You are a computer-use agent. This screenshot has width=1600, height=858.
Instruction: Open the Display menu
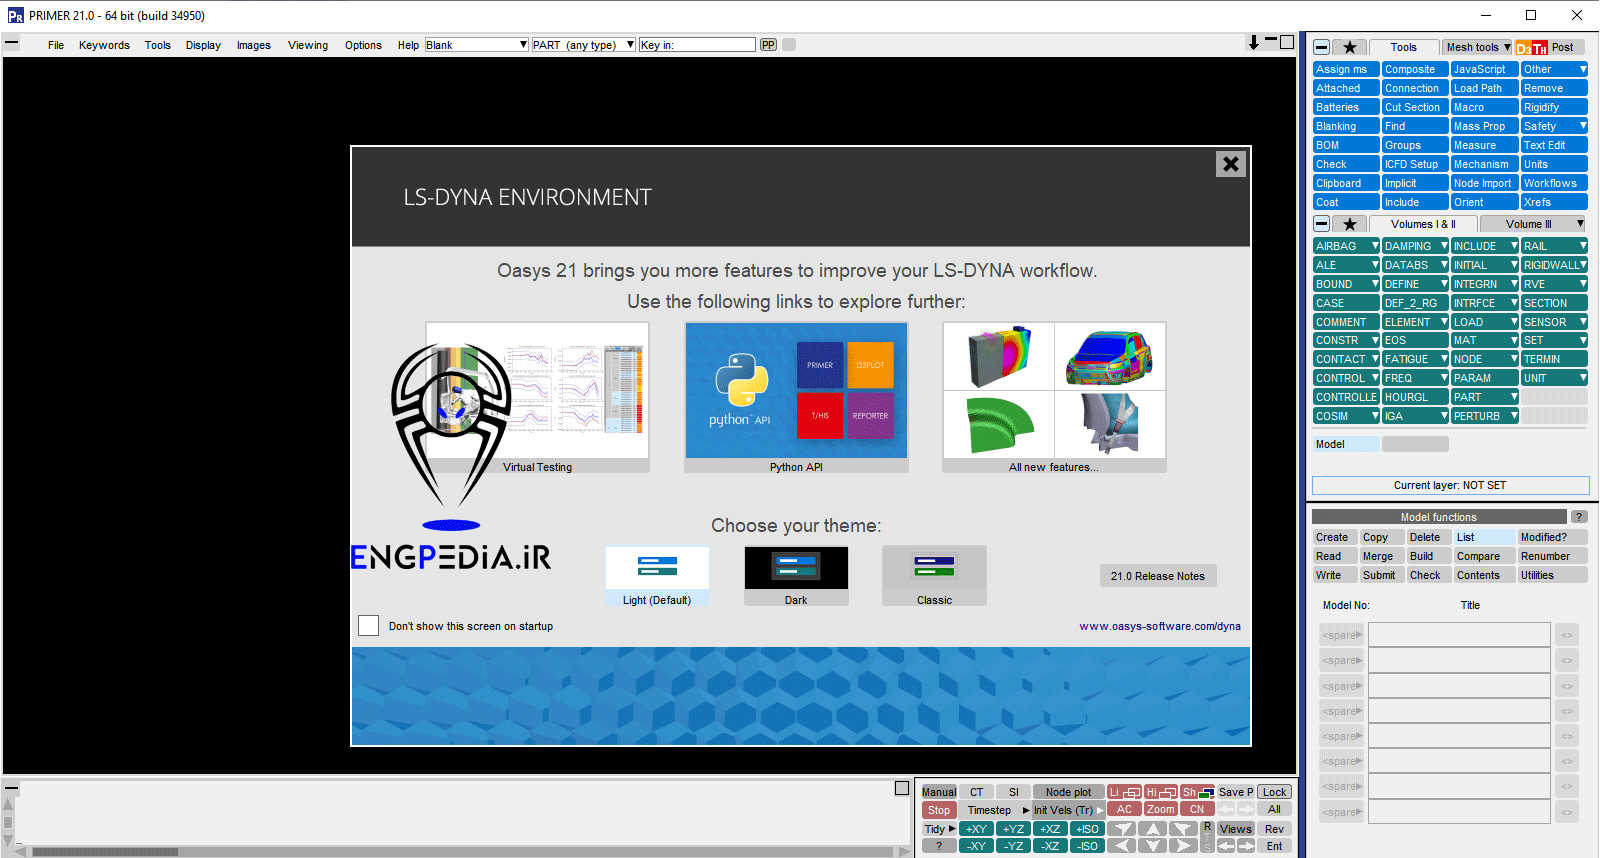point(203,45)
